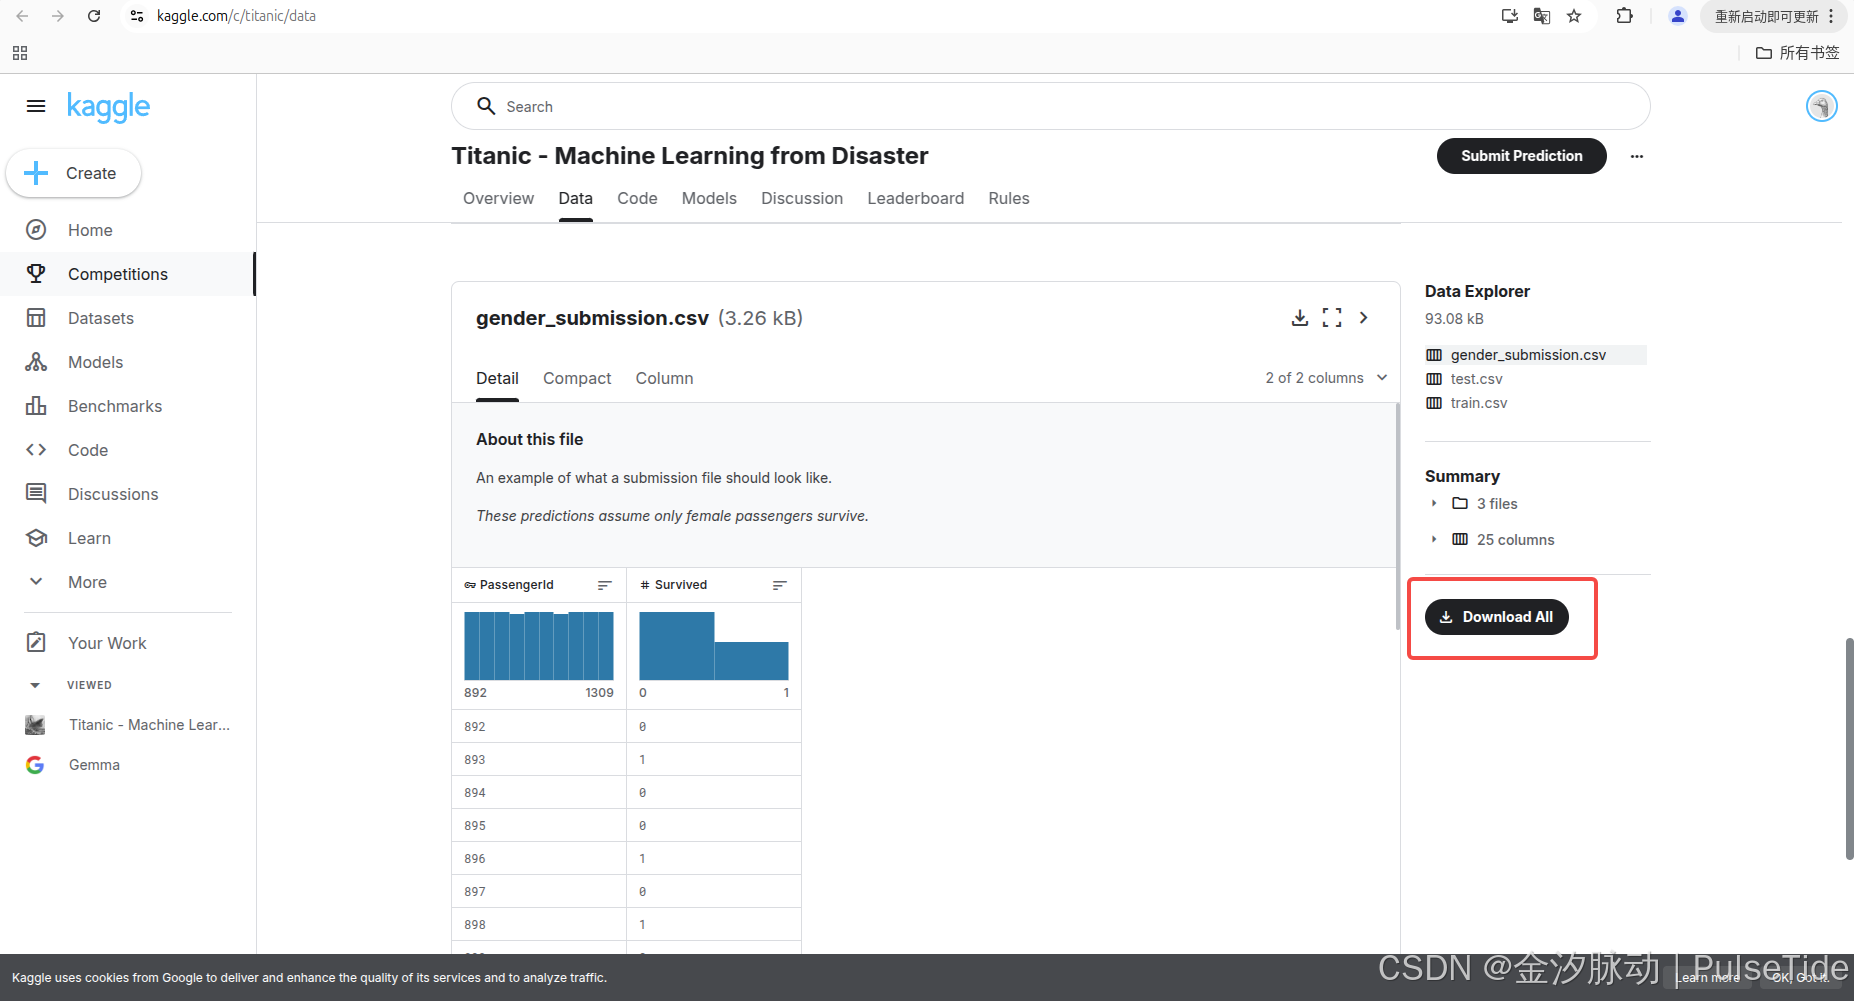Expand the 3 files summary
The height and width of the screenshot is (1001, 1854).
[x=1434, y=504]
